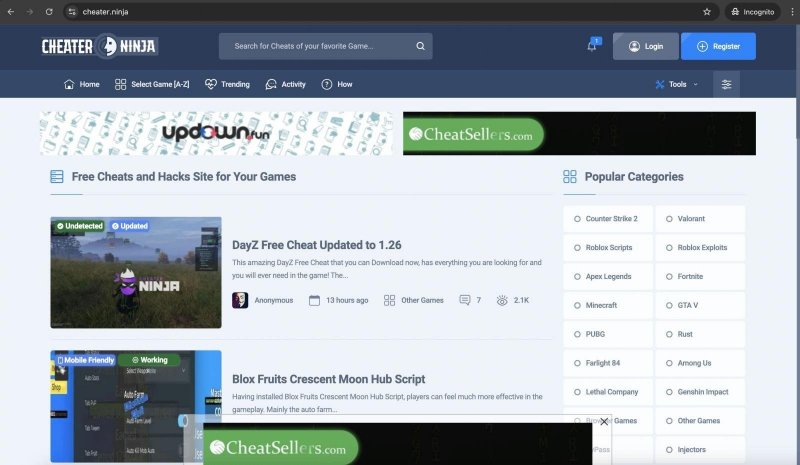This screenshot has width=800, height=465.
Task: Open the filter sliders settings icon
Action: [726, 84]
